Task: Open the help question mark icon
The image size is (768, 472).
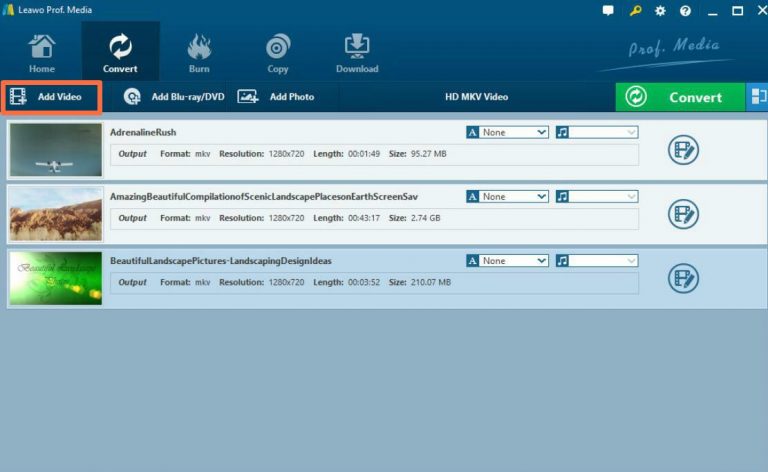Action: pos(685,11)
